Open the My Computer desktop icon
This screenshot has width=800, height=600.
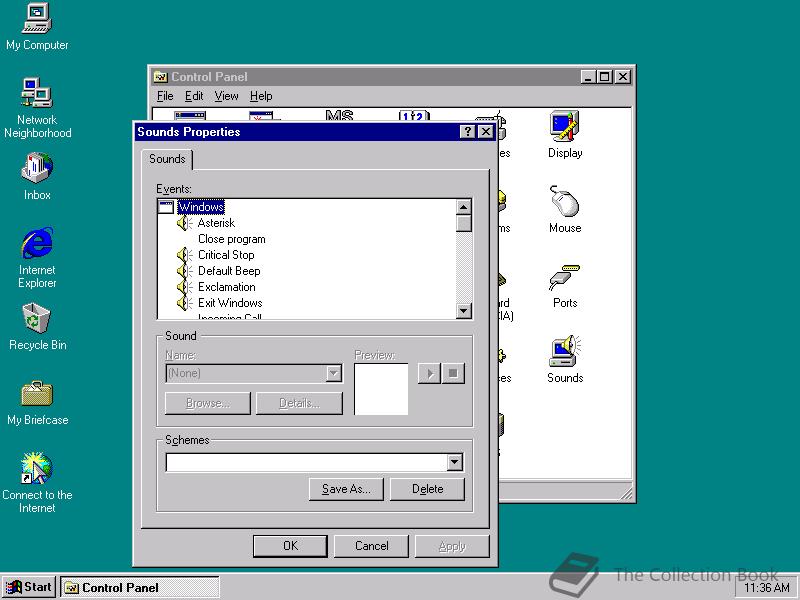point(37,27)
